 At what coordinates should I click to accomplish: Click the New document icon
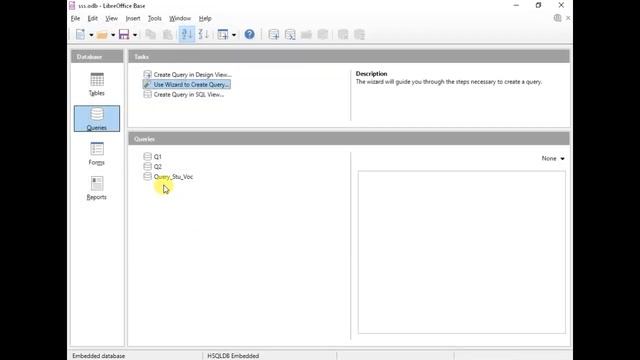[80, 35]
